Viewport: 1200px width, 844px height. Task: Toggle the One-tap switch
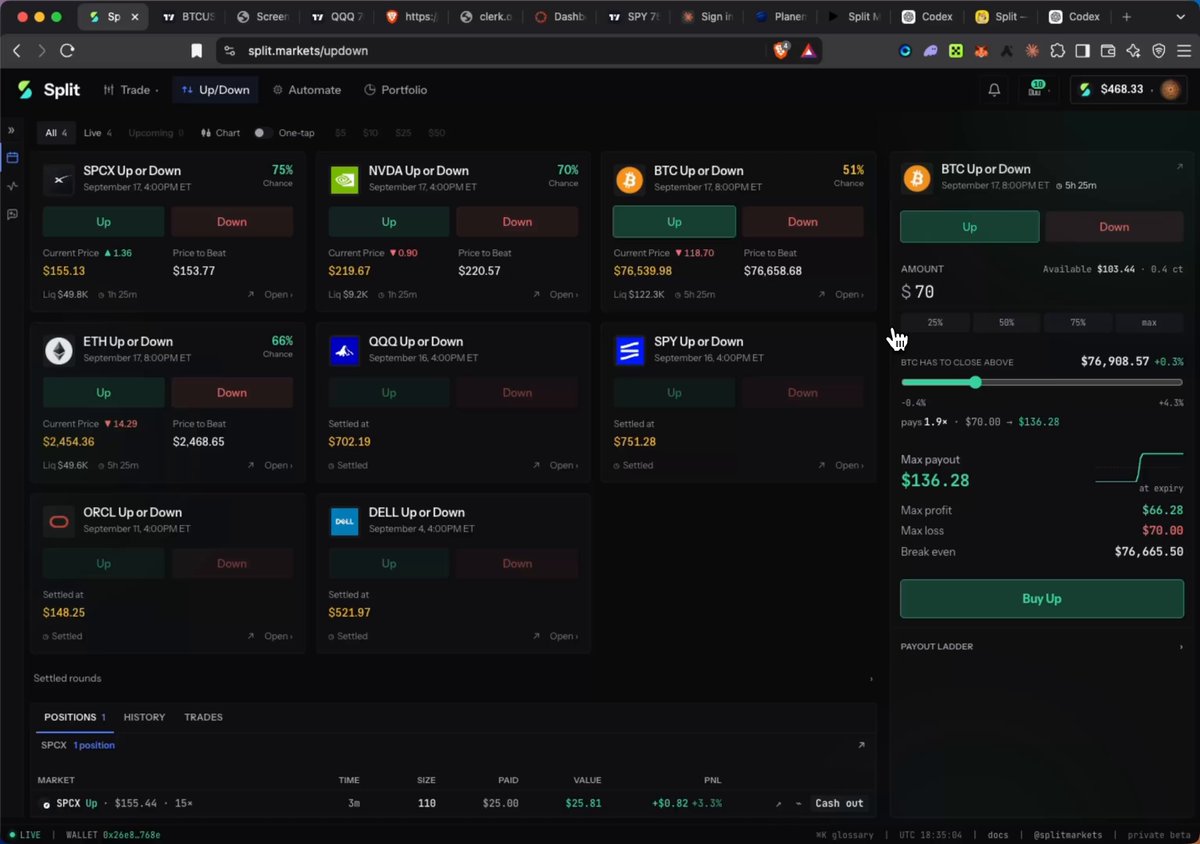coord(263,133)
